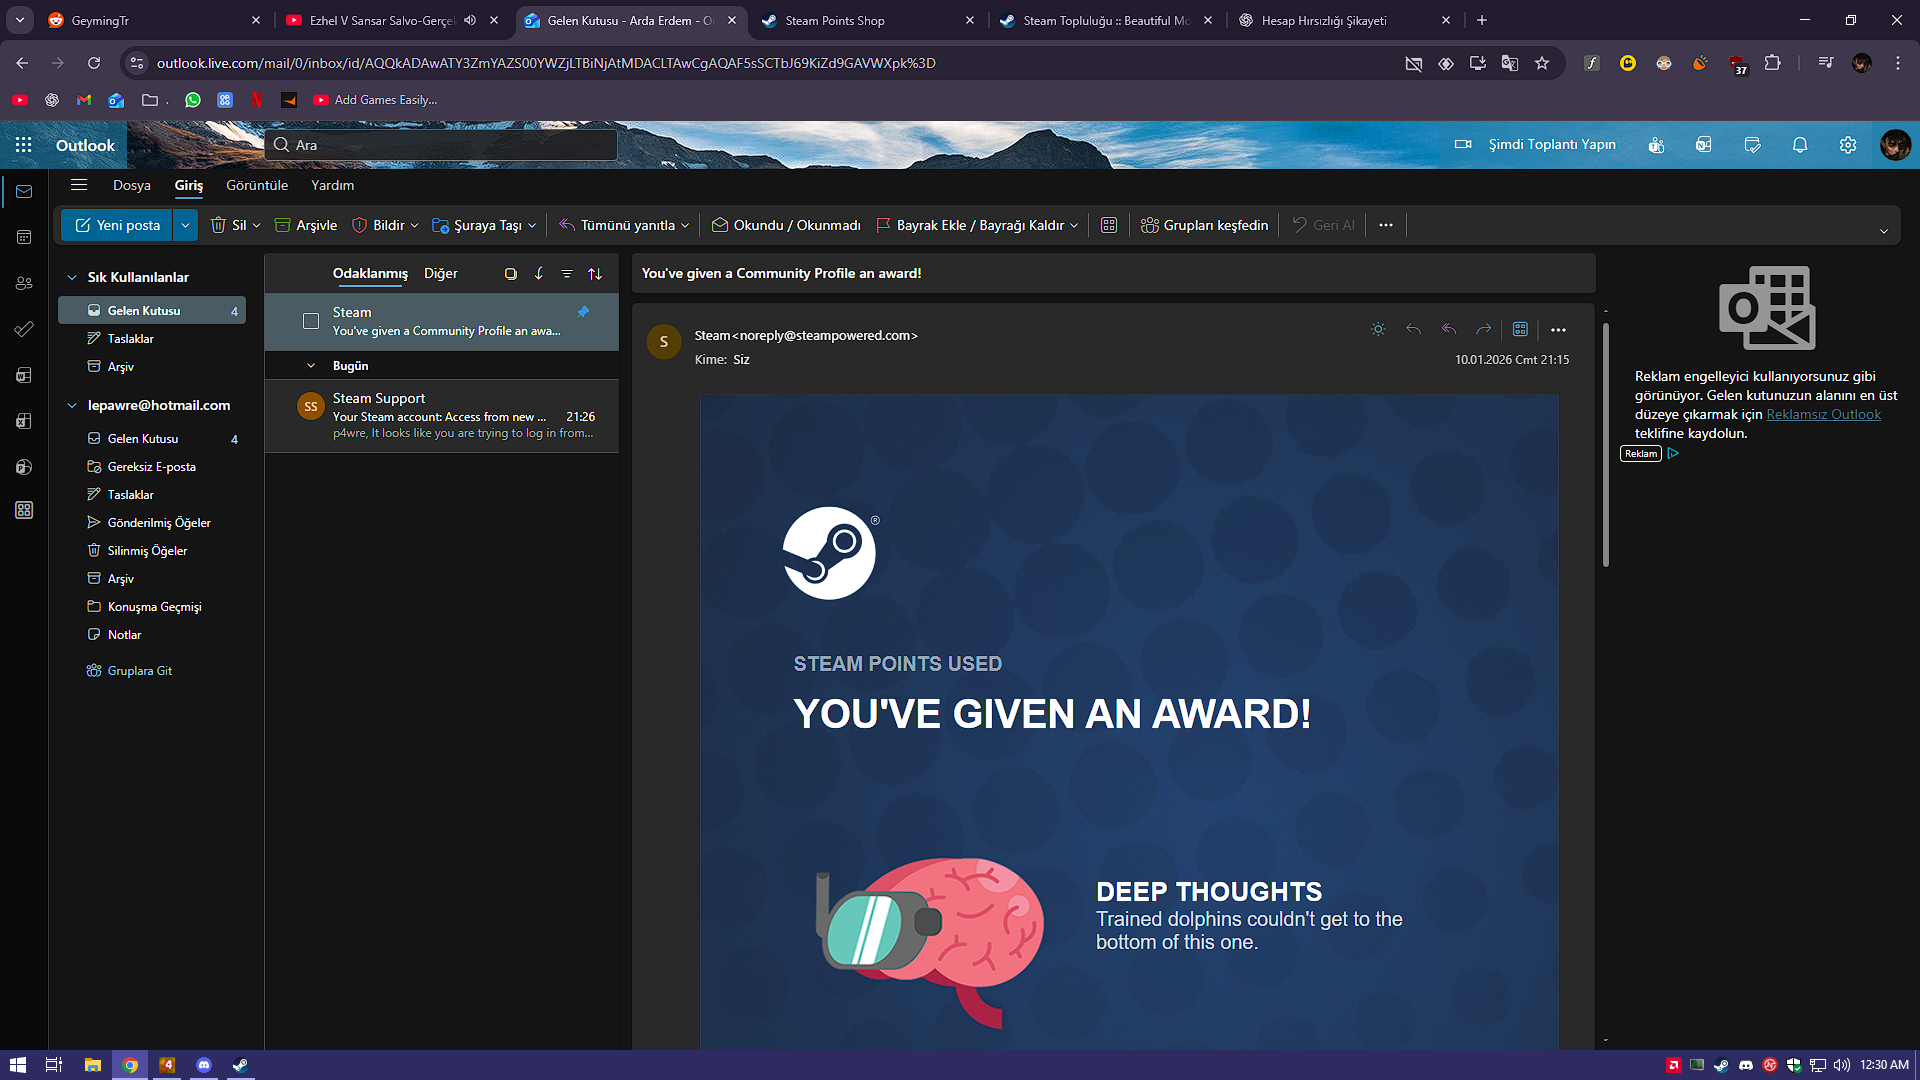This screenshot has width=1920, height=1080.
Task: Open the Tümünü yanıtla dropdown arrow
Action: [x=685, y=225]
